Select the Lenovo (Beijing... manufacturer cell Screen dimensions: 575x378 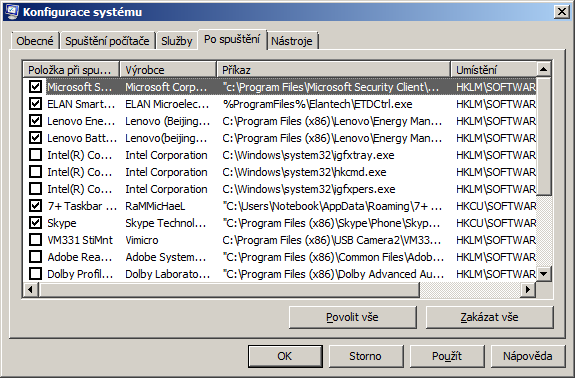[168, 121]
